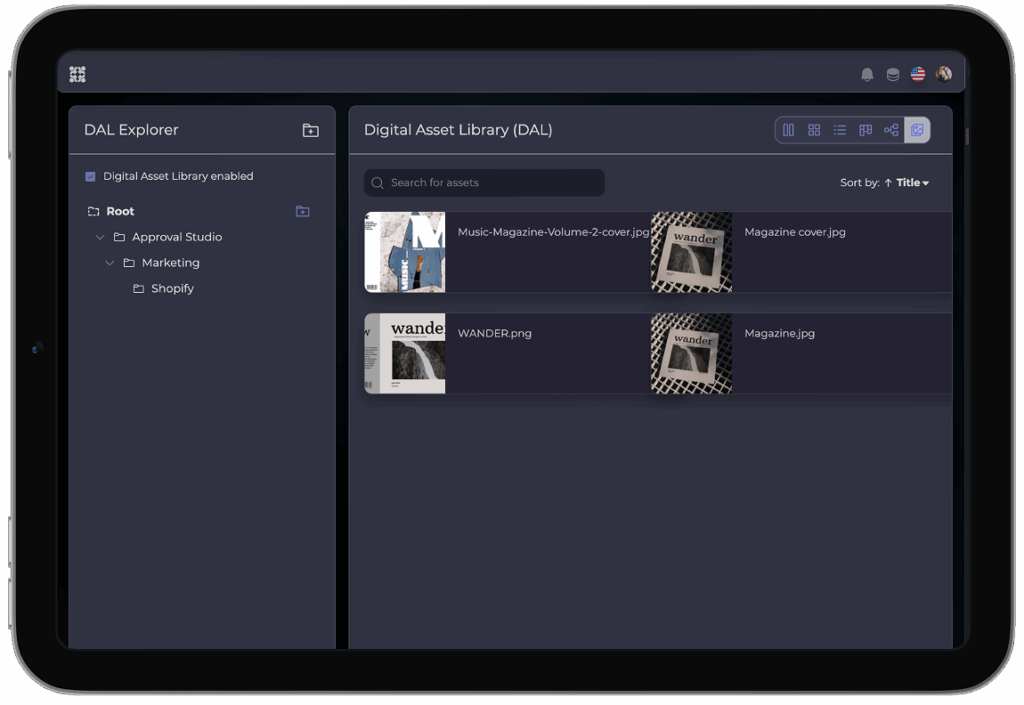Open WANDER.png thumbnail

click(405, 353)
